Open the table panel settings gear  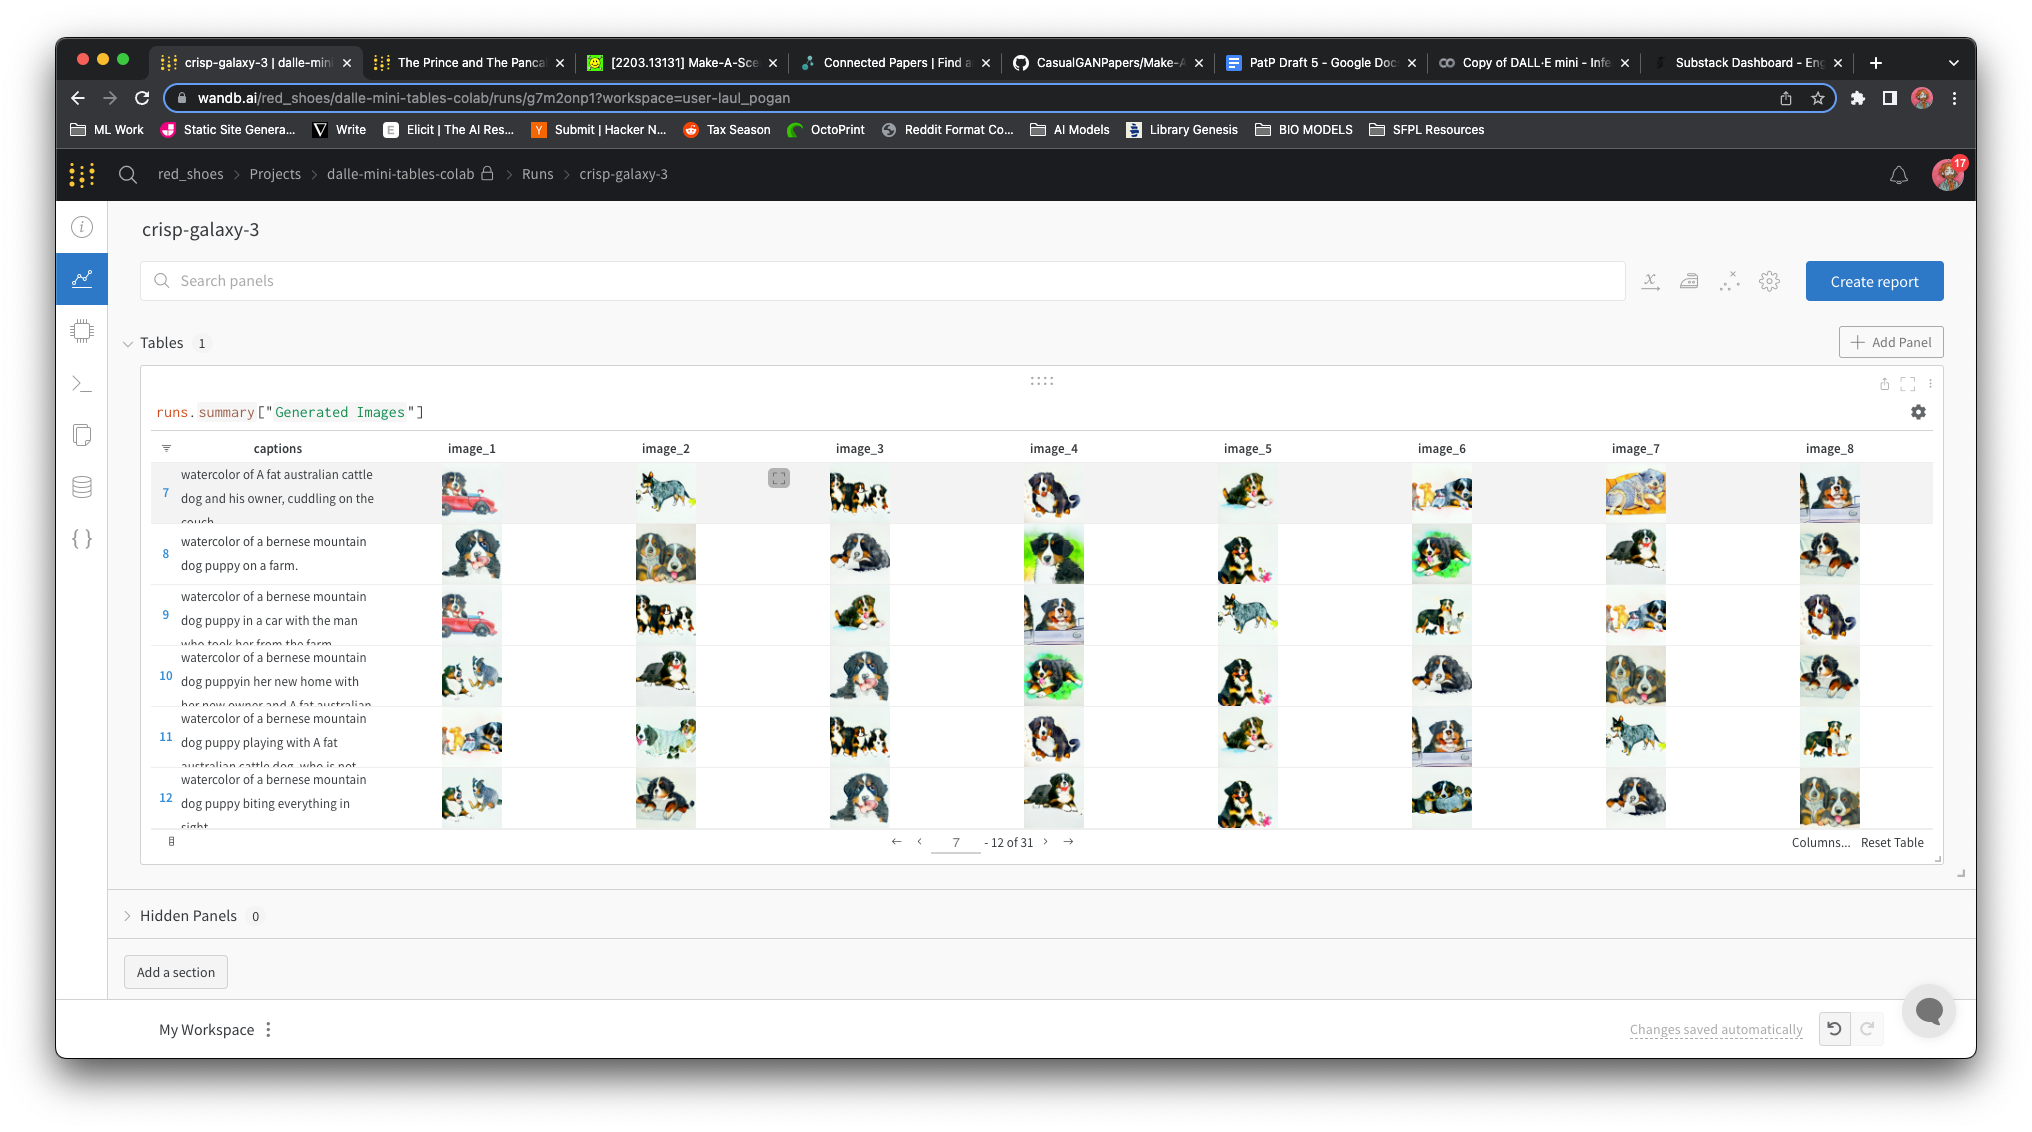1918,412
